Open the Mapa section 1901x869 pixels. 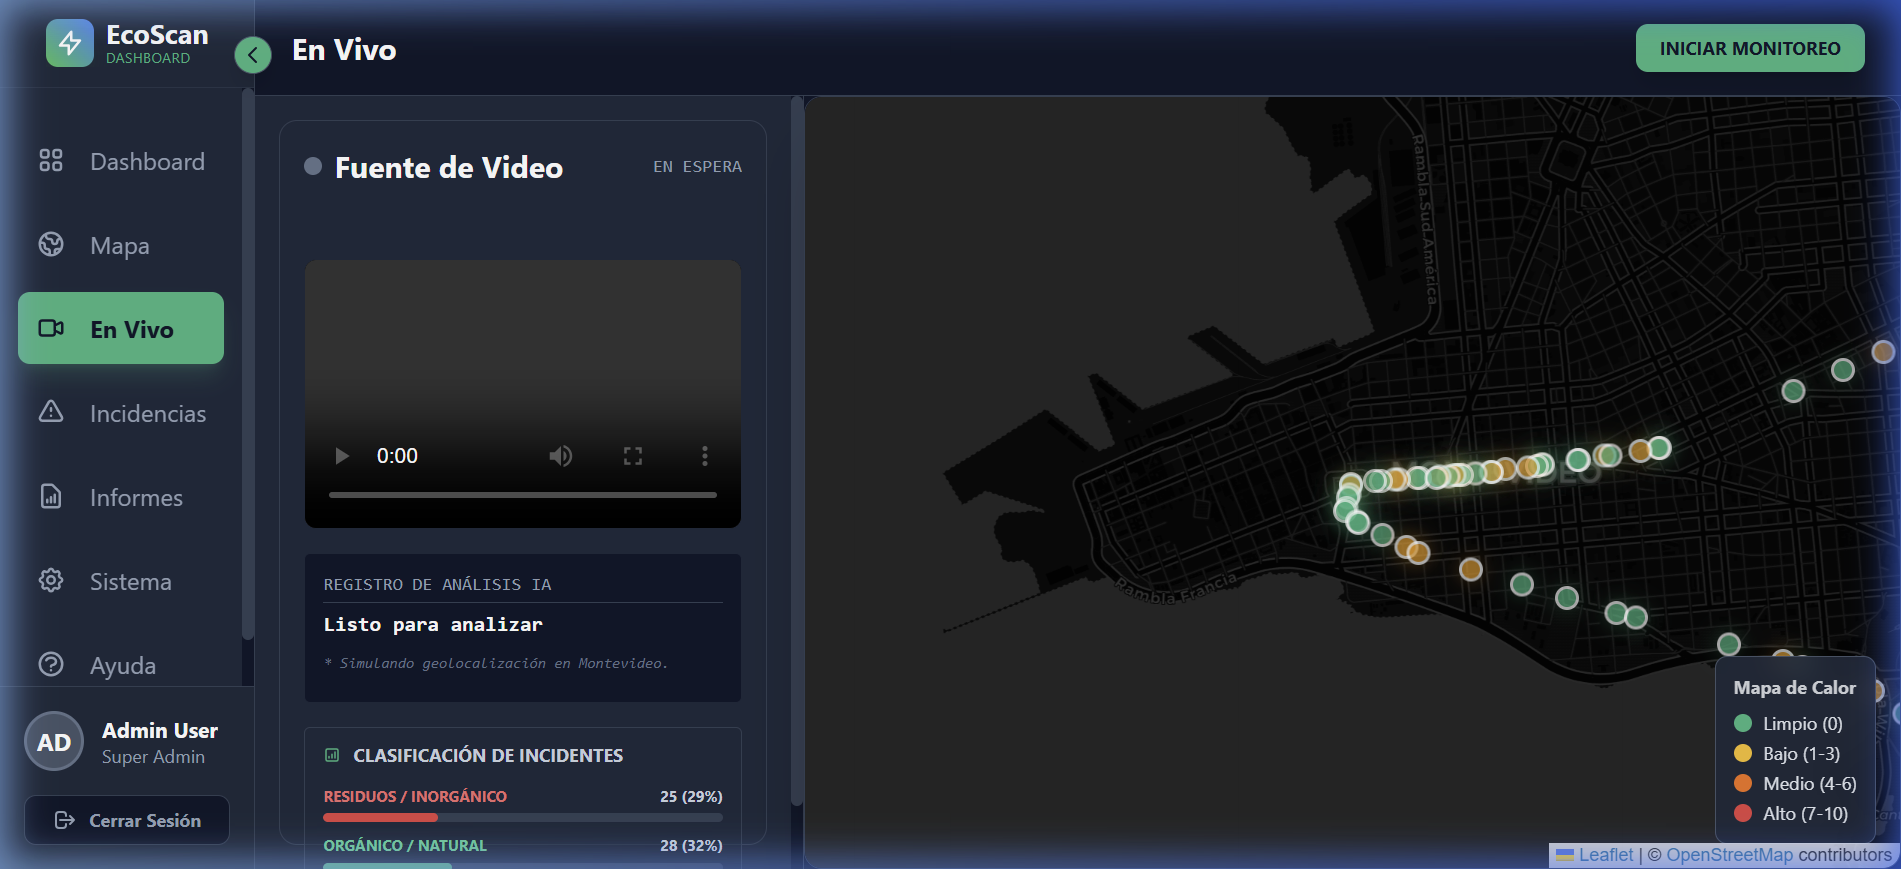point(121,245)
